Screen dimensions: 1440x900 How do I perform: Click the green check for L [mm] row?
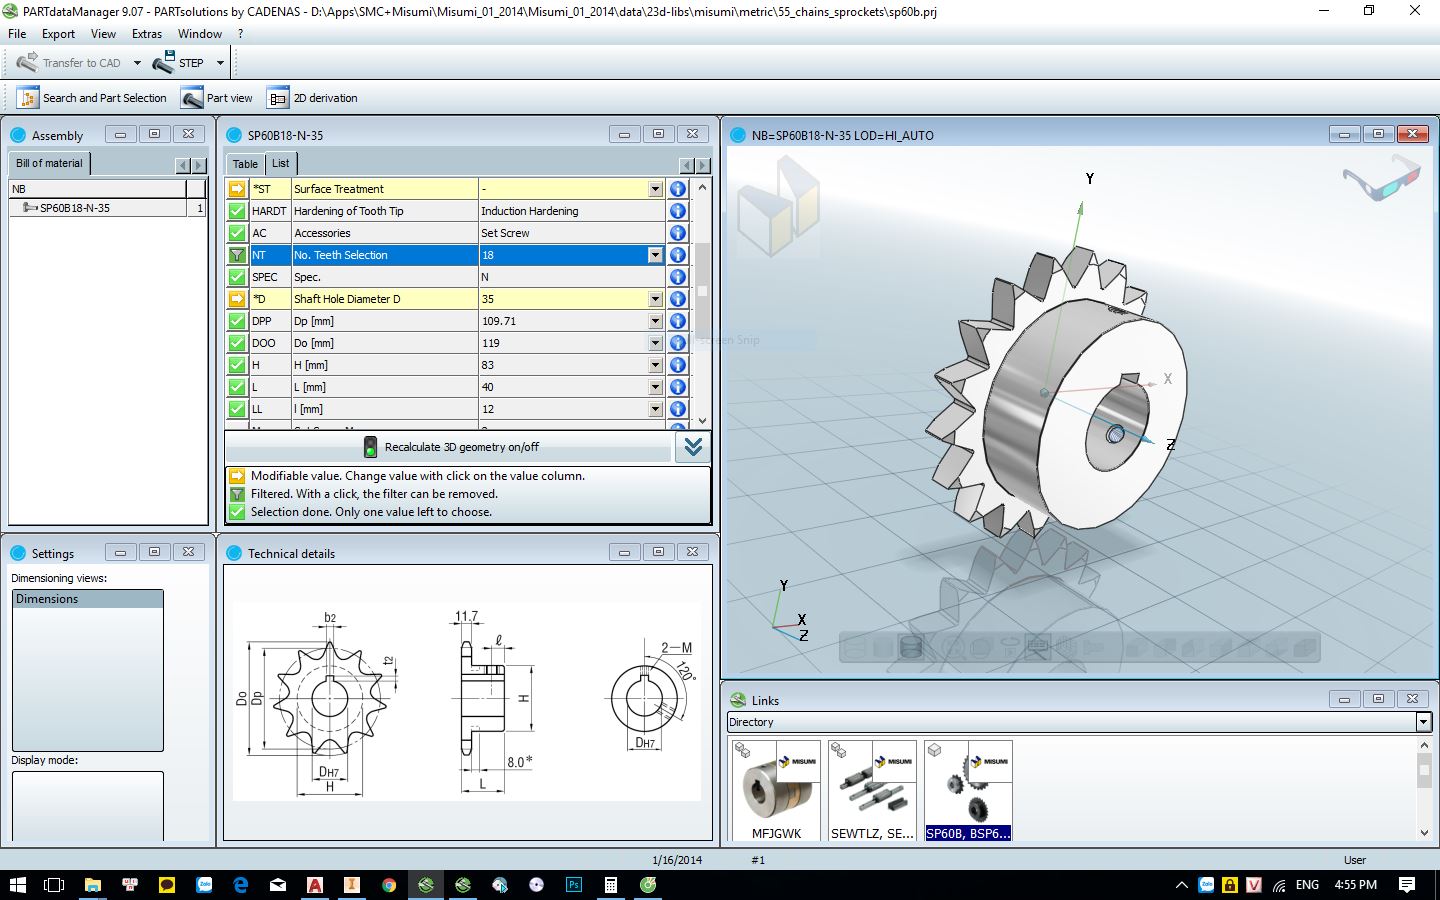[237, 387]
